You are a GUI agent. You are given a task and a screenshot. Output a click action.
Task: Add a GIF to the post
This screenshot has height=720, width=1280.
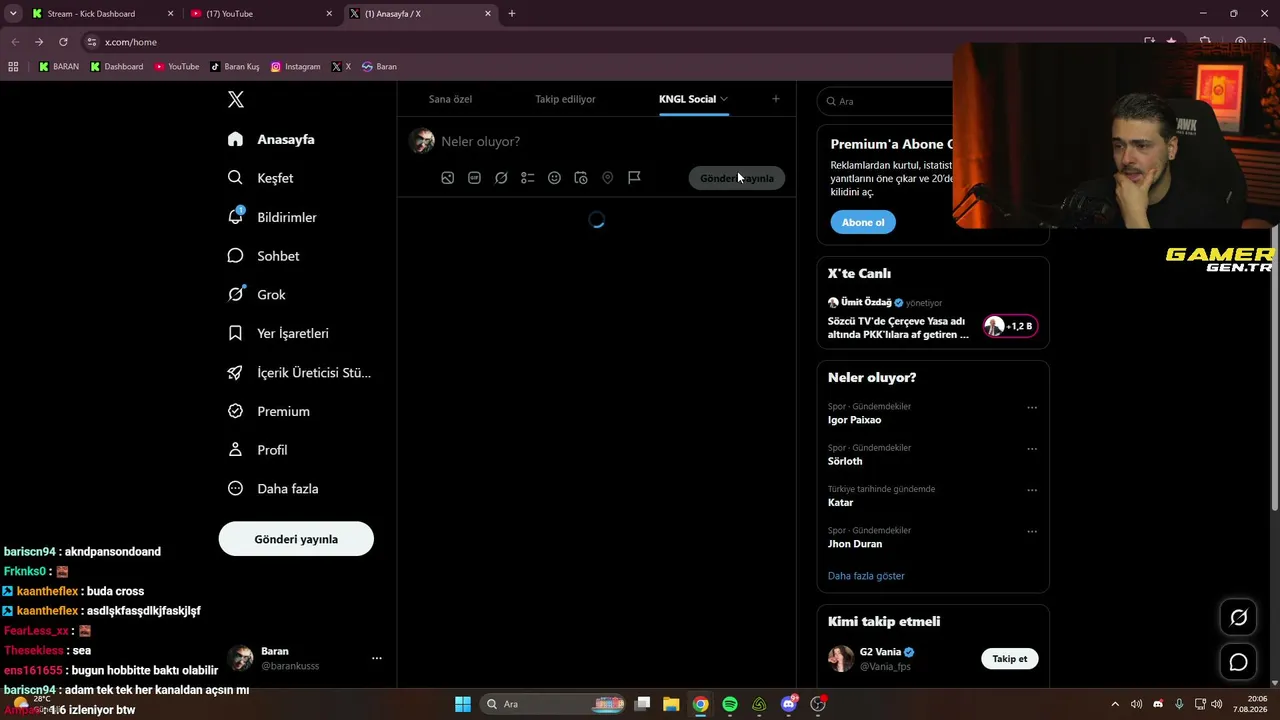pyautogui.click(x=475, y=178)
